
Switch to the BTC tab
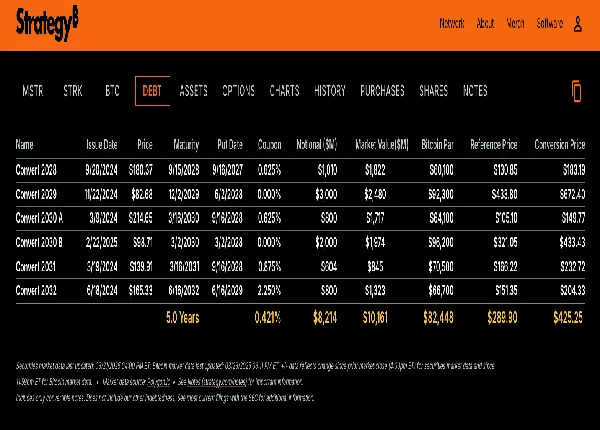pyautogui.click(x=112, y=91)
